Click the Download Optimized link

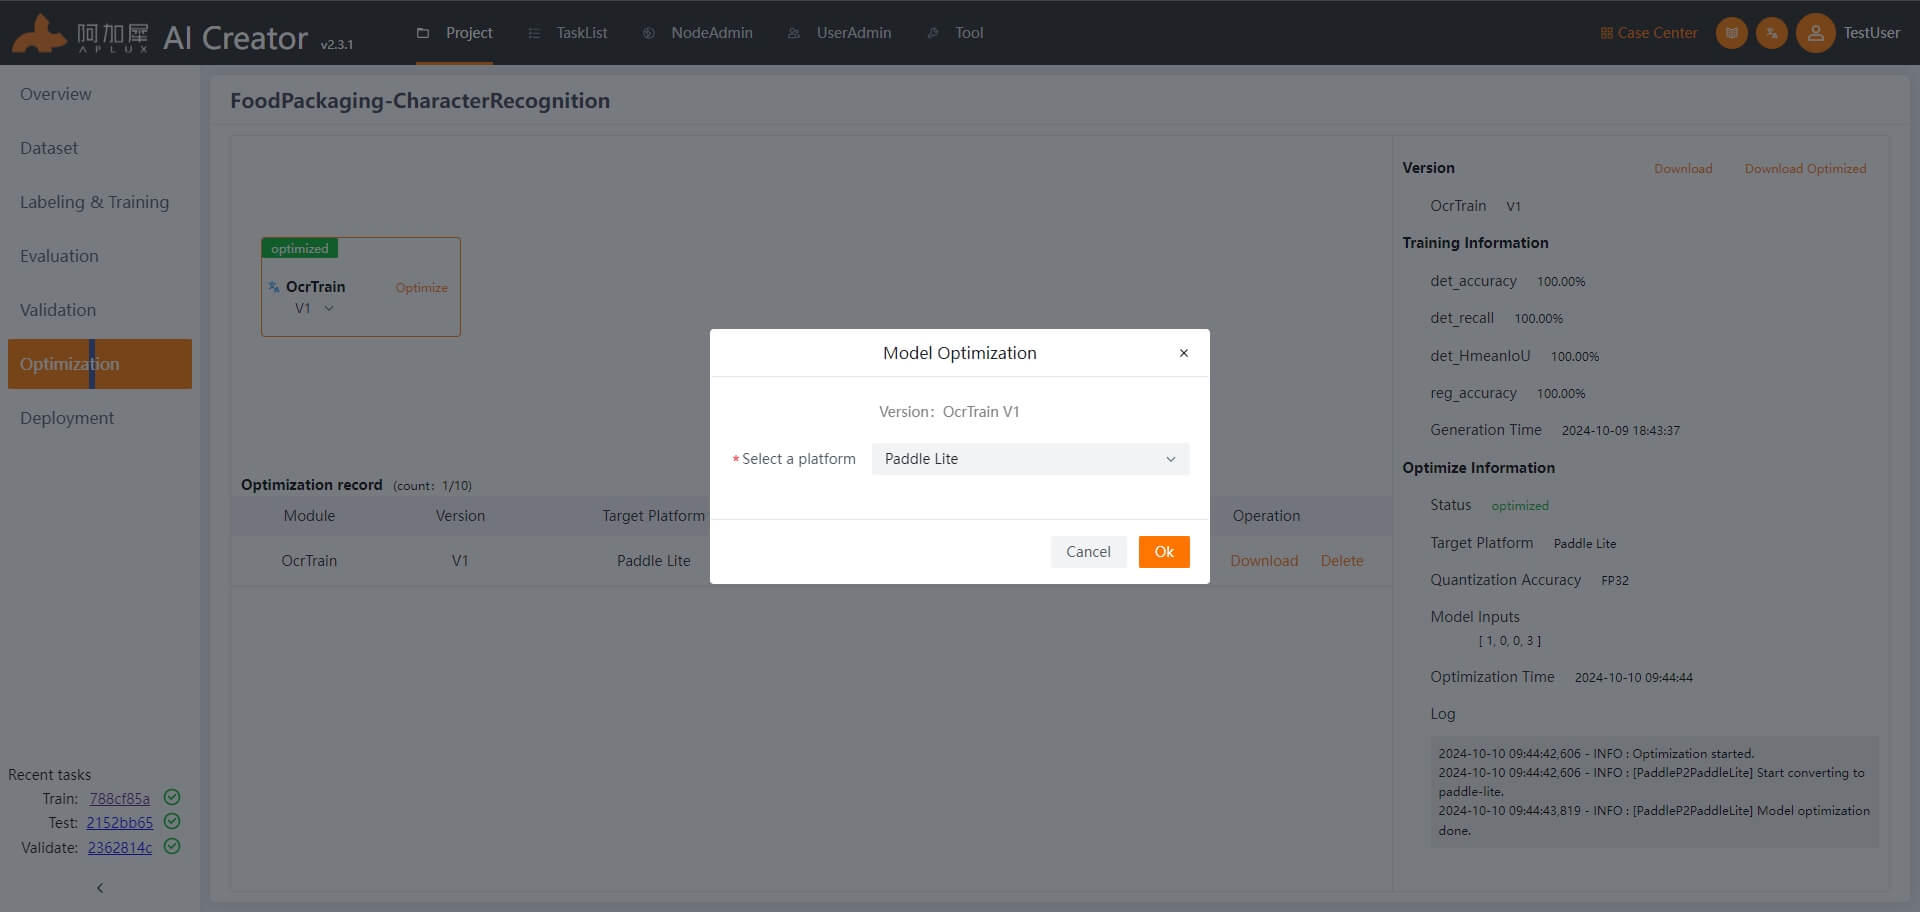click(1805, 169)
